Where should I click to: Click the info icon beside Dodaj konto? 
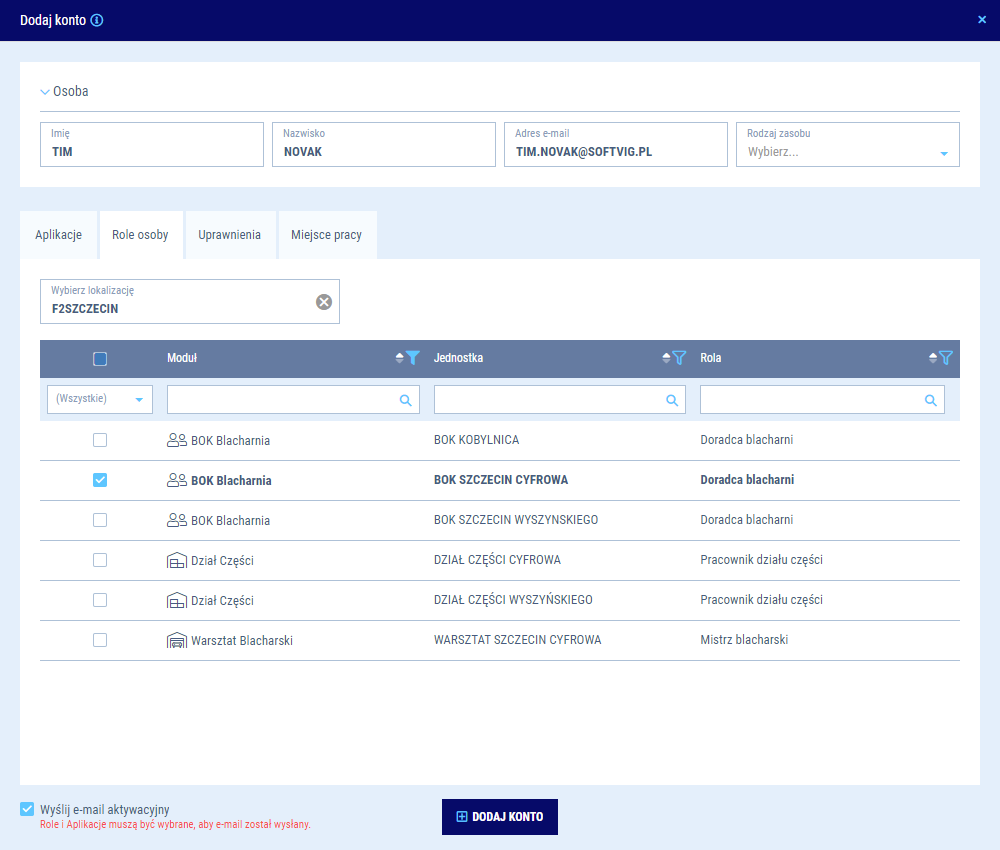97,20
